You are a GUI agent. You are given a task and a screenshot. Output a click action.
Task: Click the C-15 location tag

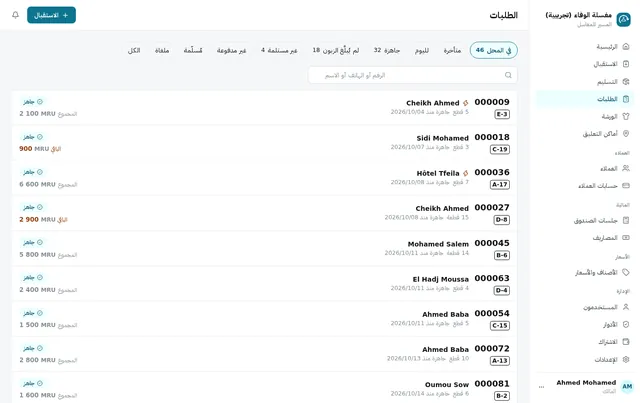[x=500, y=325]
